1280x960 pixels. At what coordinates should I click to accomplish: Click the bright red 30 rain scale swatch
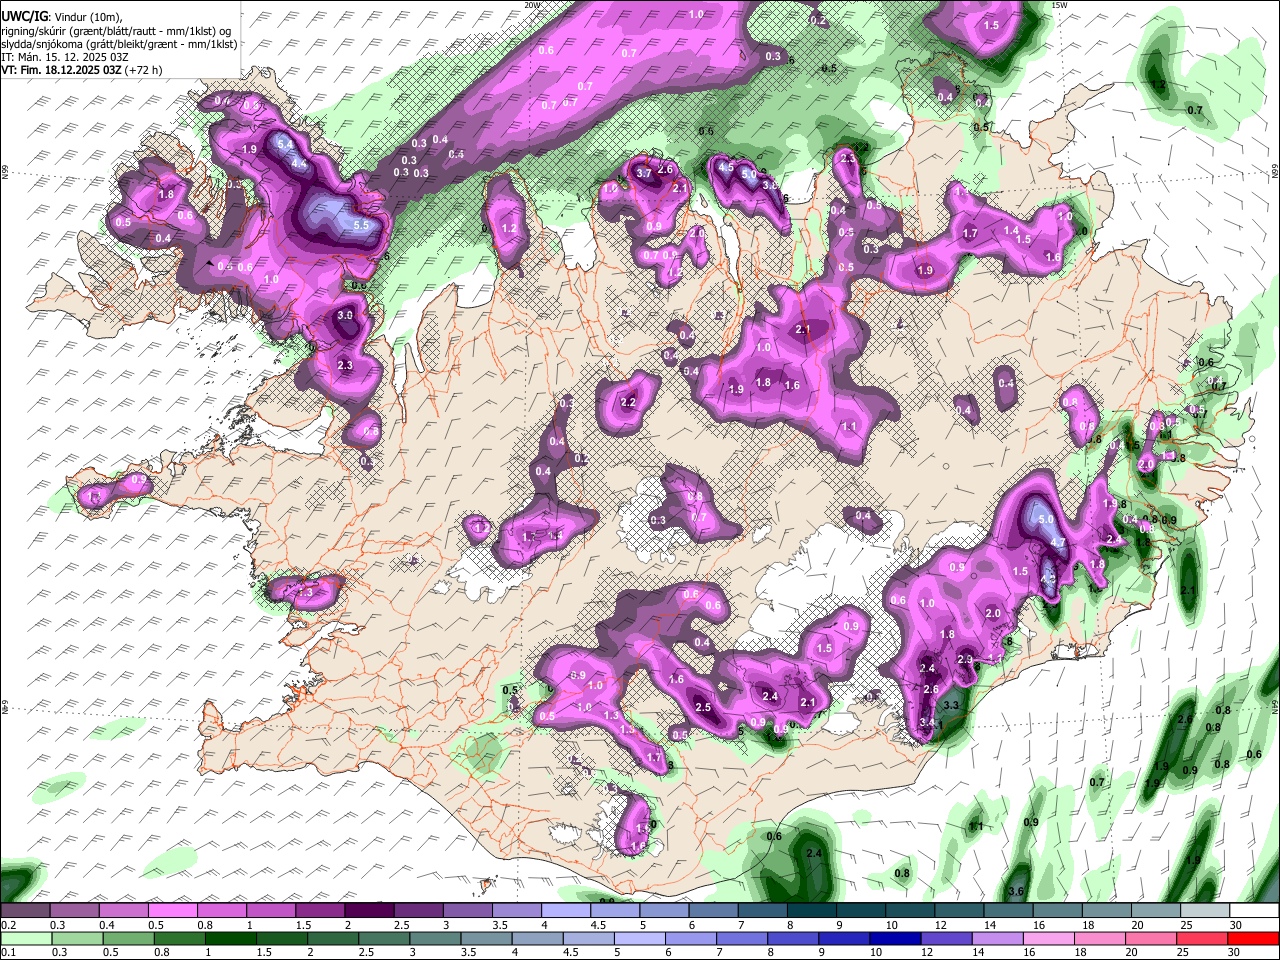click(x=1251, y=938)
